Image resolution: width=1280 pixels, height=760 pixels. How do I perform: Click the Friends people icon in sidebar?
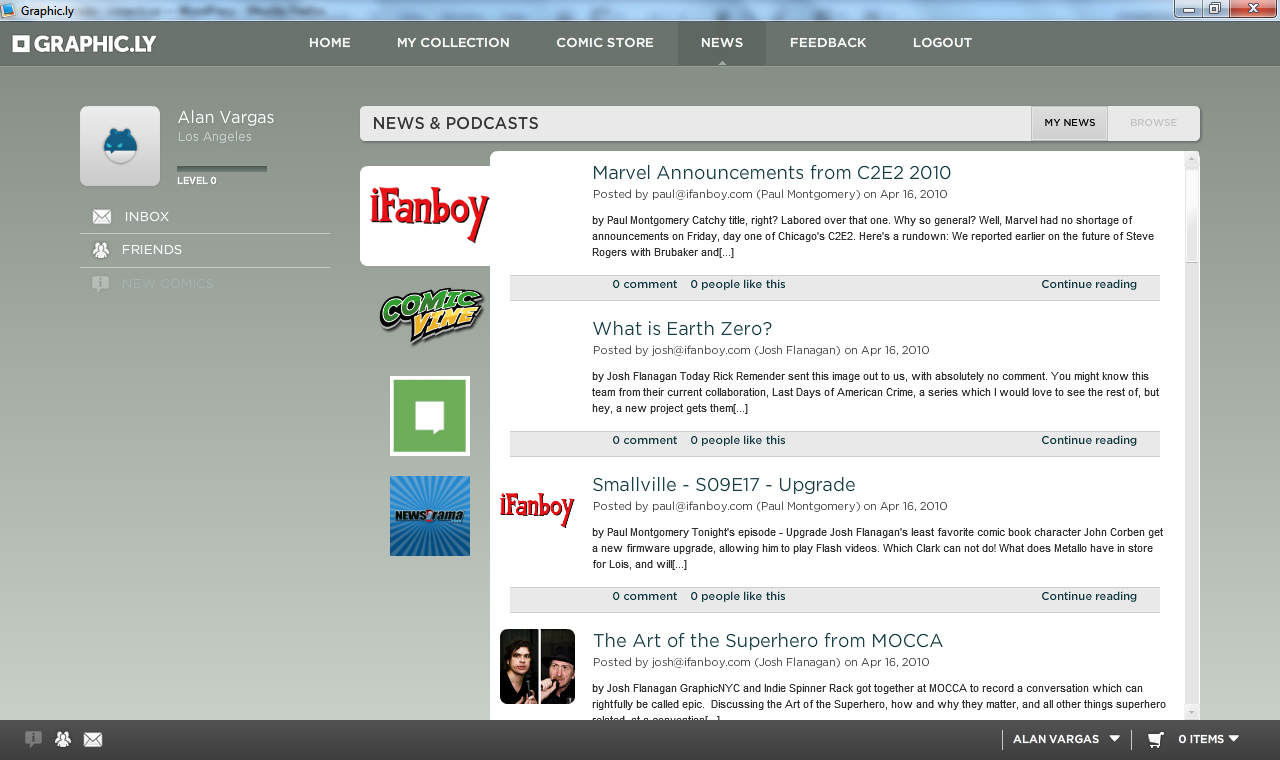101,250
